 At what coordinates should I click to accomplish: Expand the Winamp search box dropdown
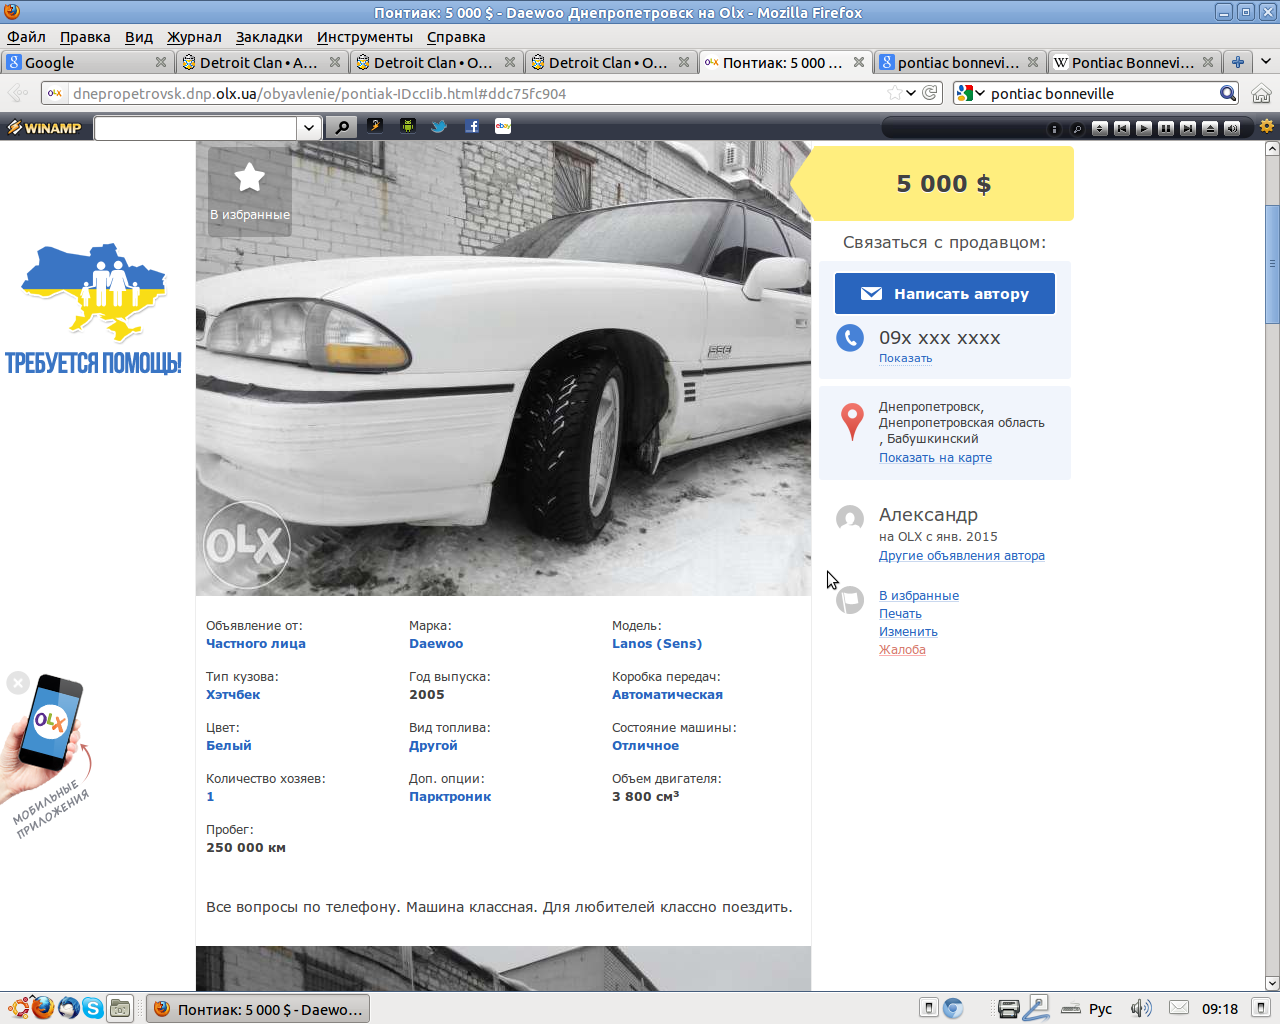pos(309,128)
